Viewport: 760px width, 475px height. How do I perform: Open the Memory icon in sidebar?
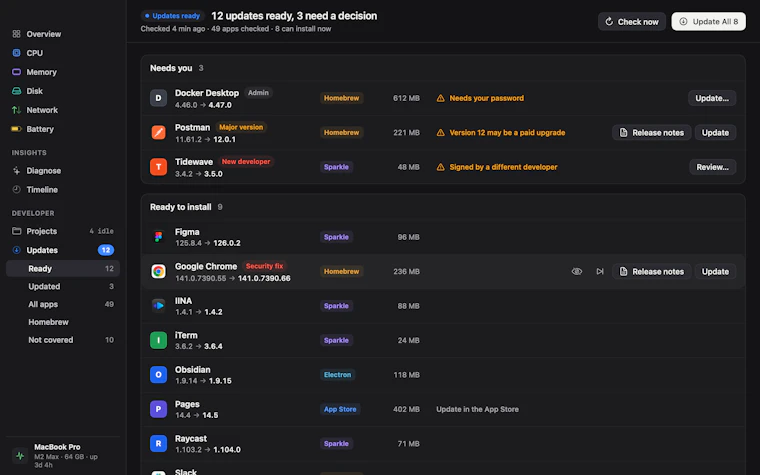click(x=16, y=72)
